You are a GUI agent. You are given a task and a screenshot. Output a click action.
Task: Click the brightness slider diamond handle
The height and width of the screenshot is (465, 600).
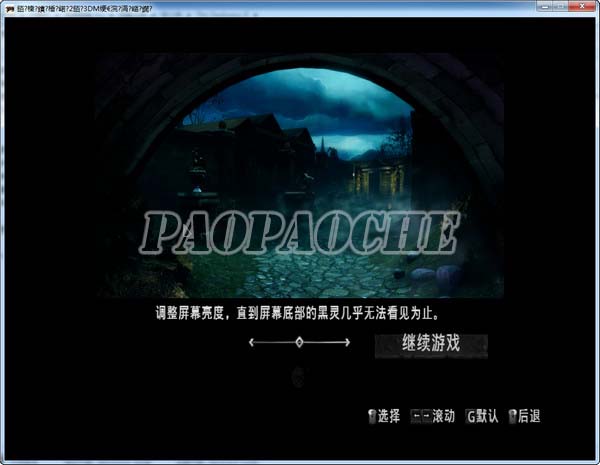[x=299, y=342]
